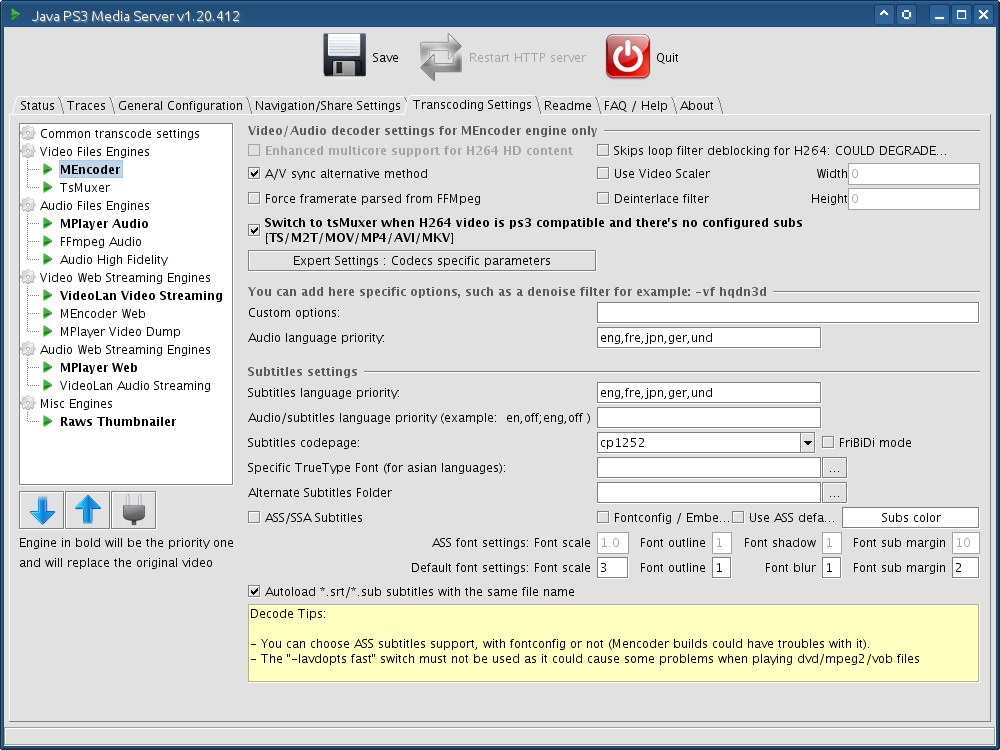Click the green arrow beside MEncoder Web
This screenshot has height=750, width=1000.
(48, 313)
